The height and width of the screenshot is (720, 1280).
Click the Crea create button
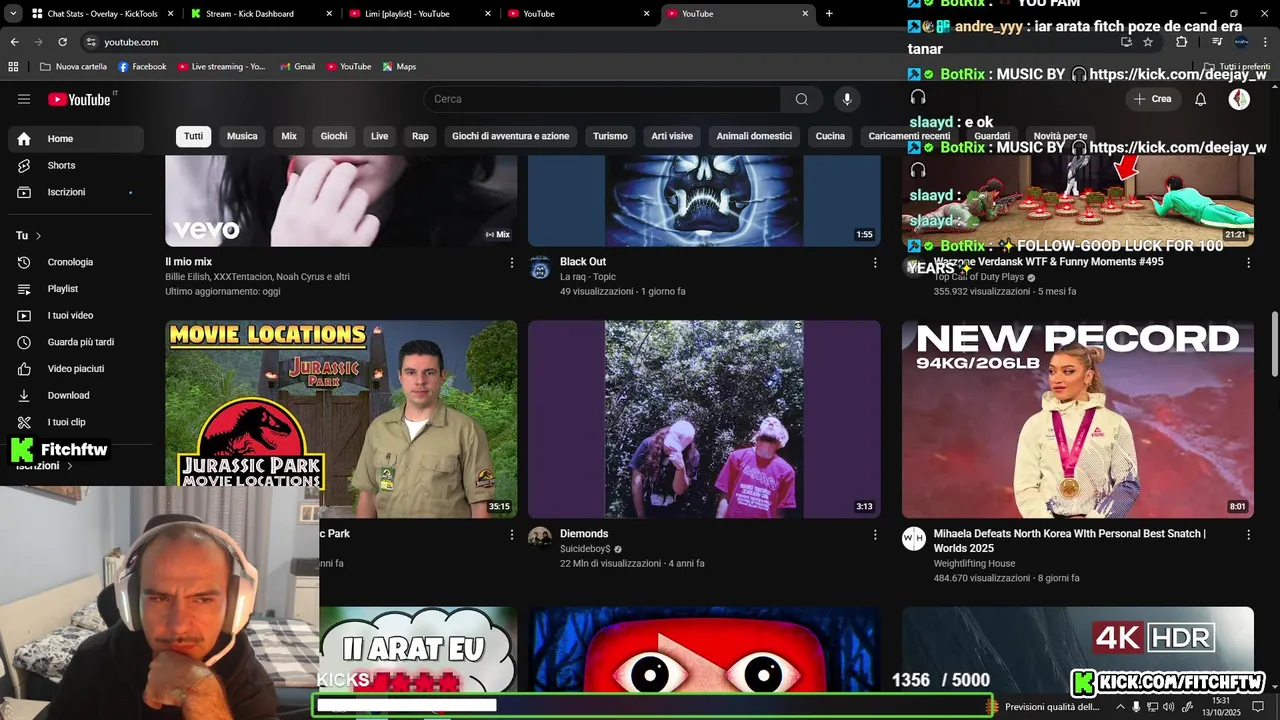coord(1152,99)
